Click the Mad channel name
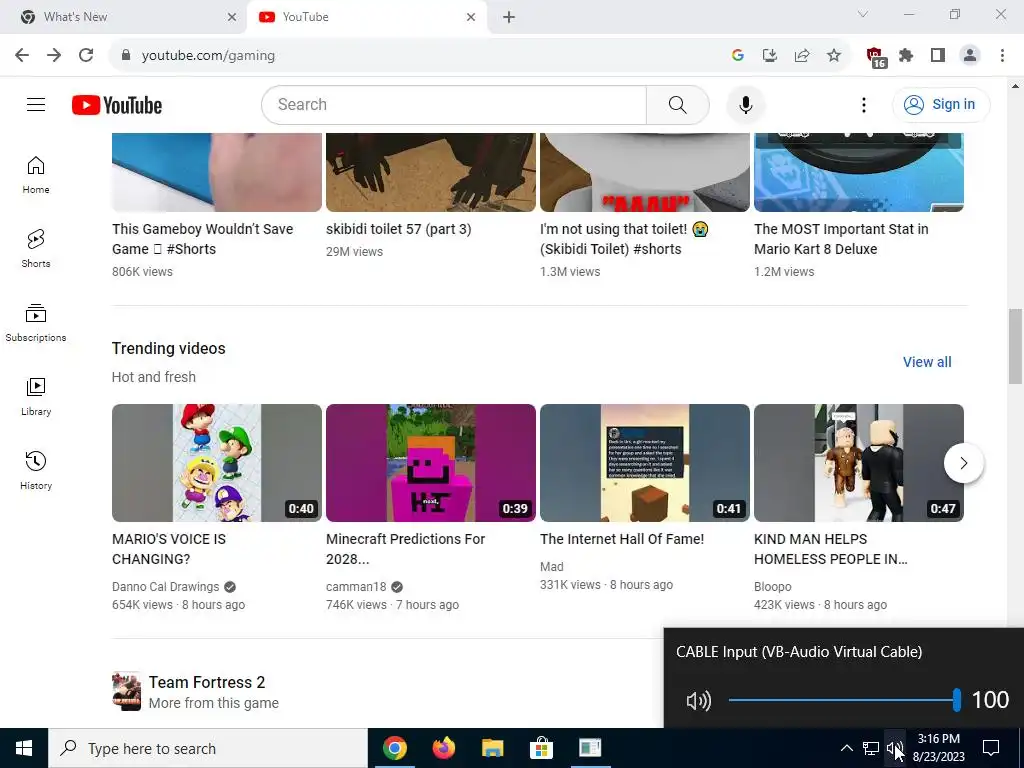Screen dimensions: 1024x768 pos(552,567)
